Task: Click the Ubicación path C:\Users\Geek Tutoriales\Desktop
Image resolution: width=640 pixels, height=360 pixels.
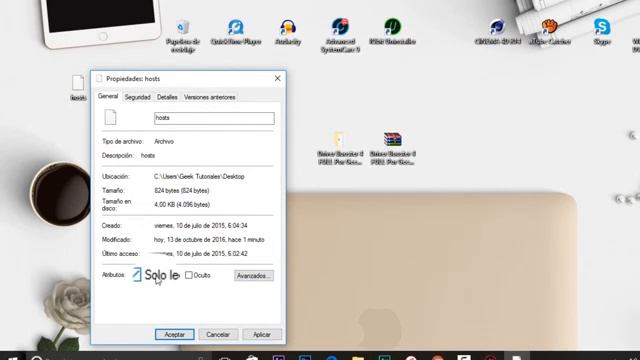Action: click(199, 176)
